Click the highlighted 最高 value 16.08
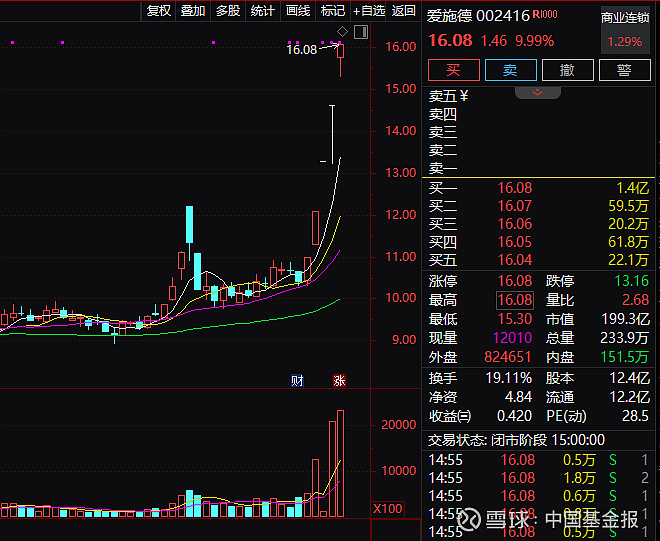 coord(515,300)
